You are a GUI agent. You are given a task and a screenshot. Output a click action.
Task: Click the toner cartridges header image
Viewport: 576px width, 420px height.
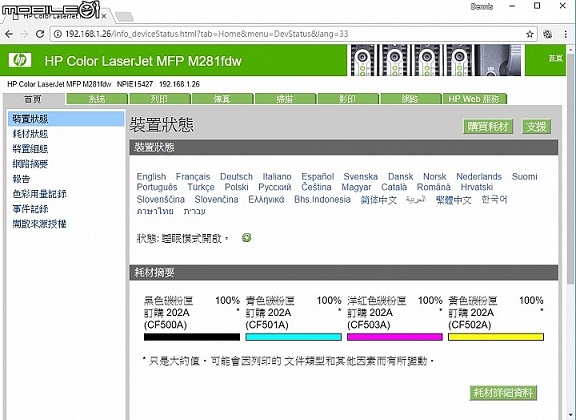coord(436,60)
